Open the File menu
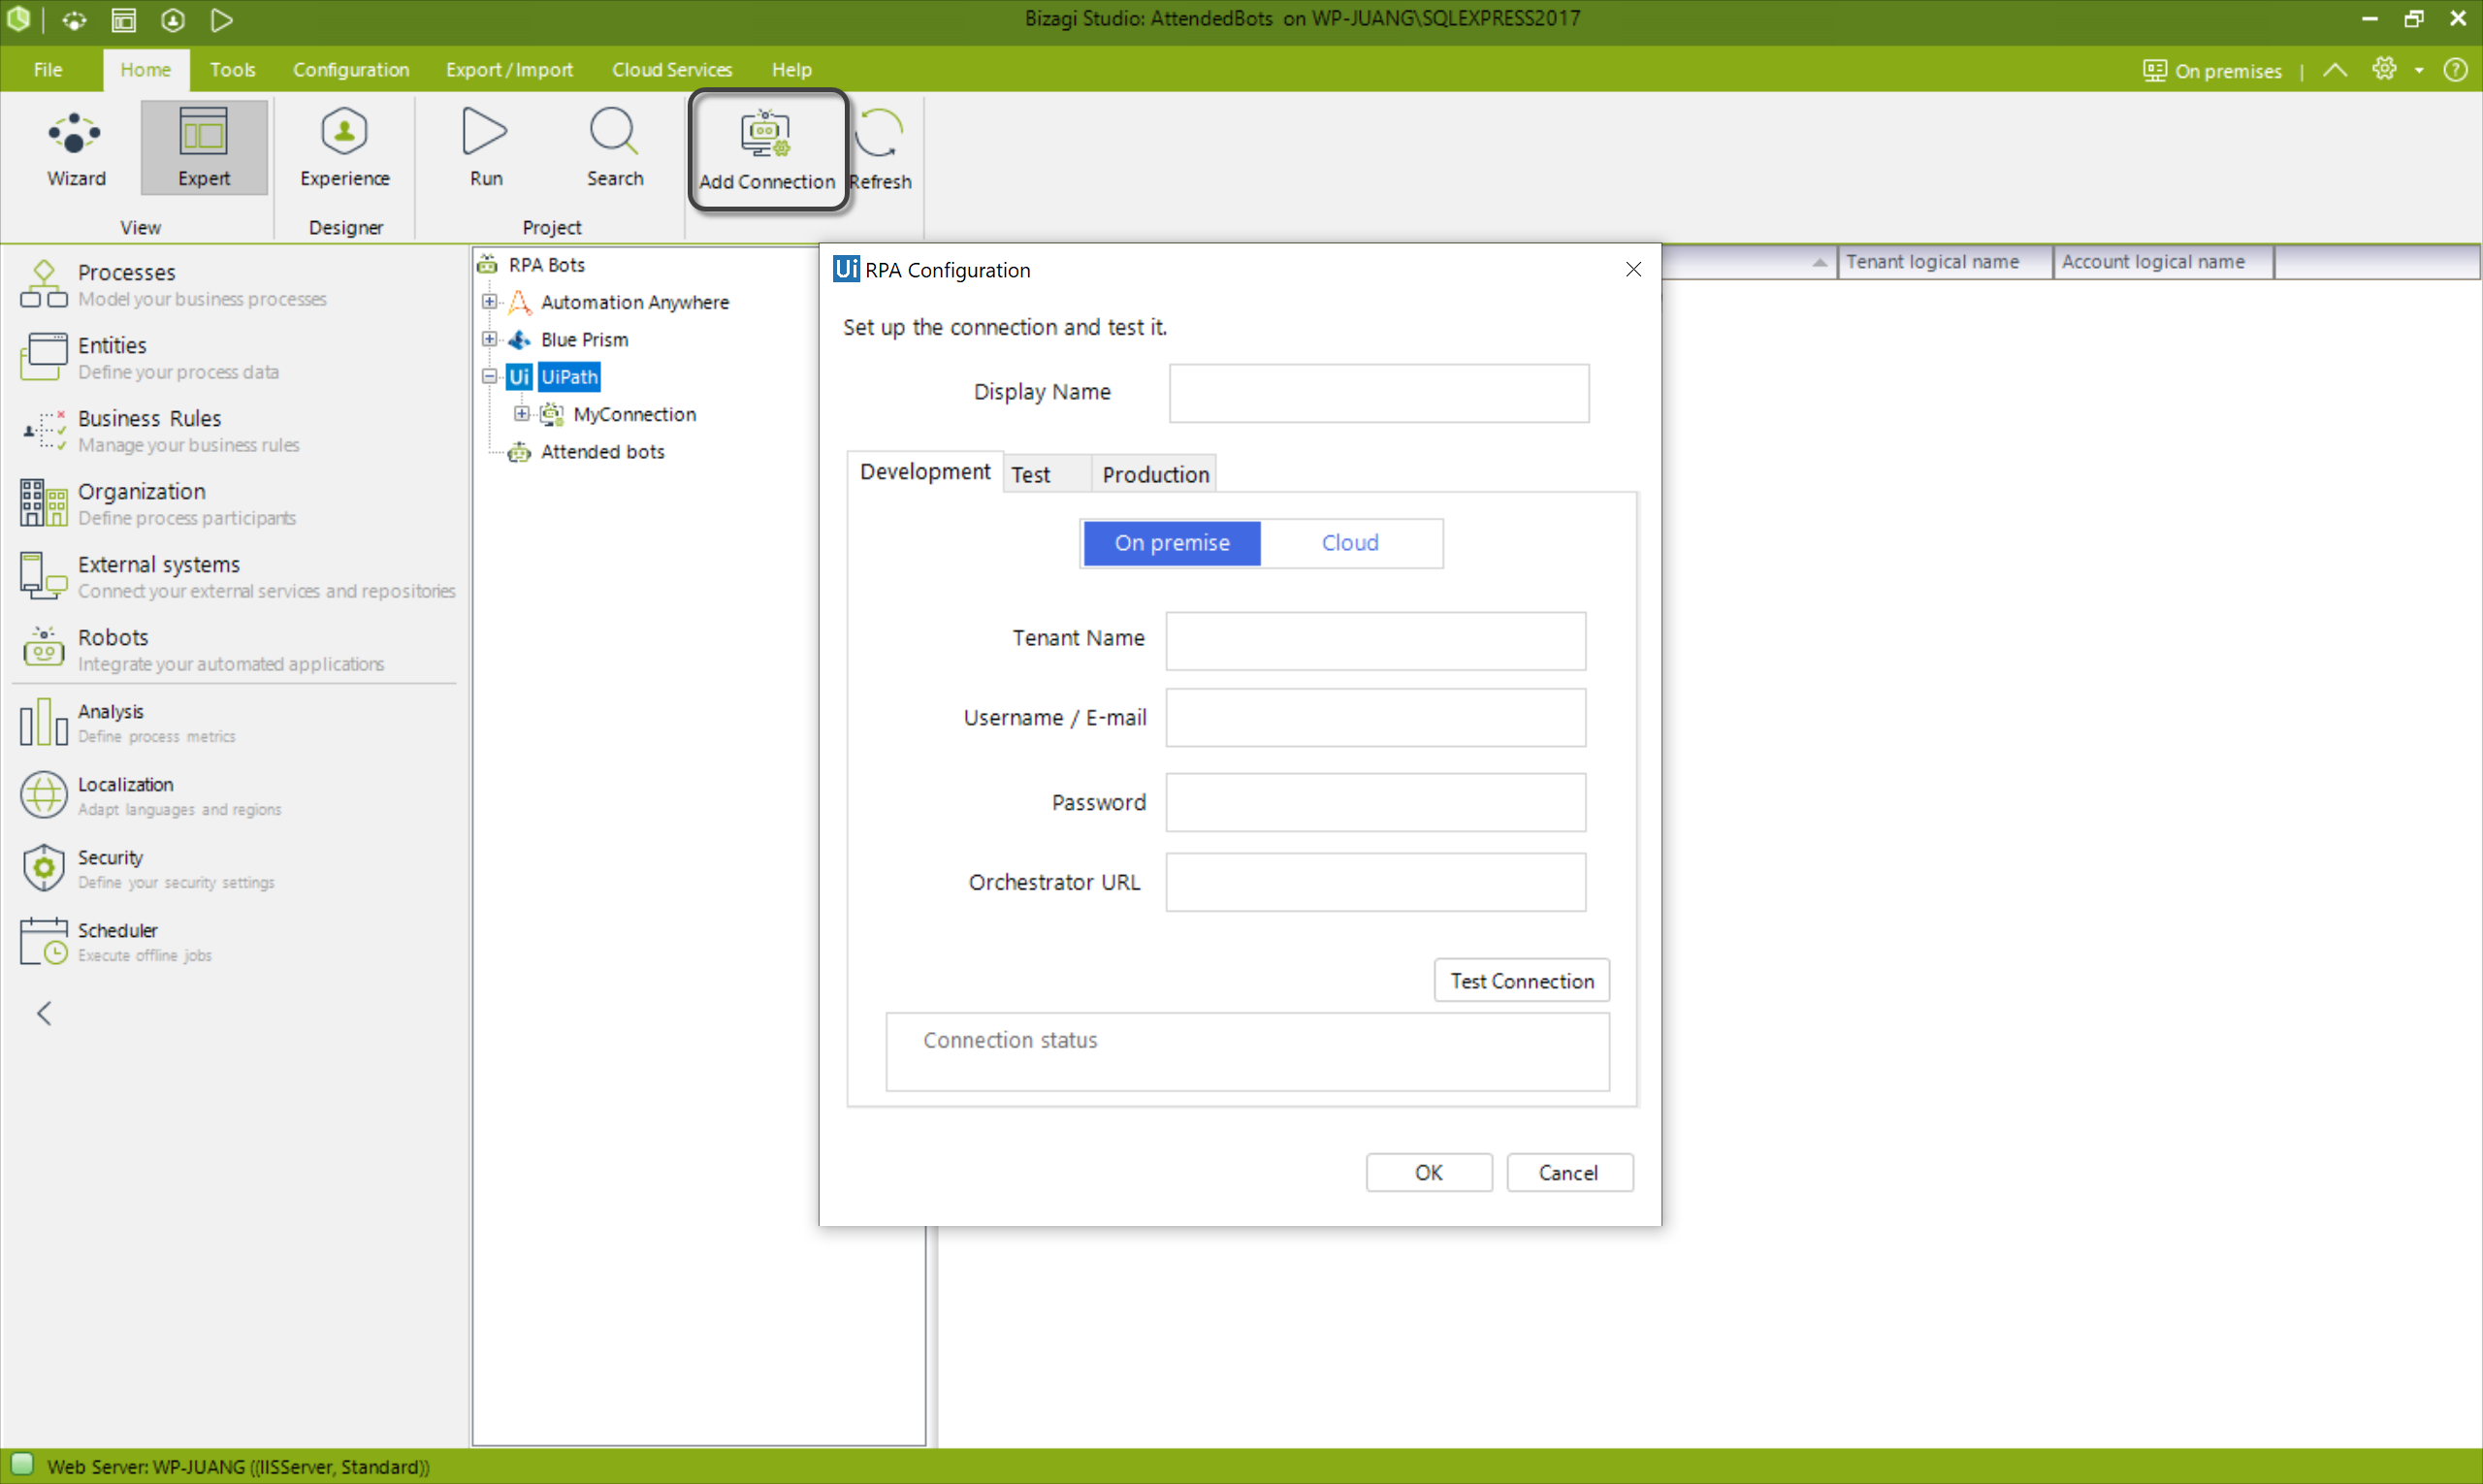Image resolution: width=2483 pixels, height=1484 pixels. (x=47, y=70)
